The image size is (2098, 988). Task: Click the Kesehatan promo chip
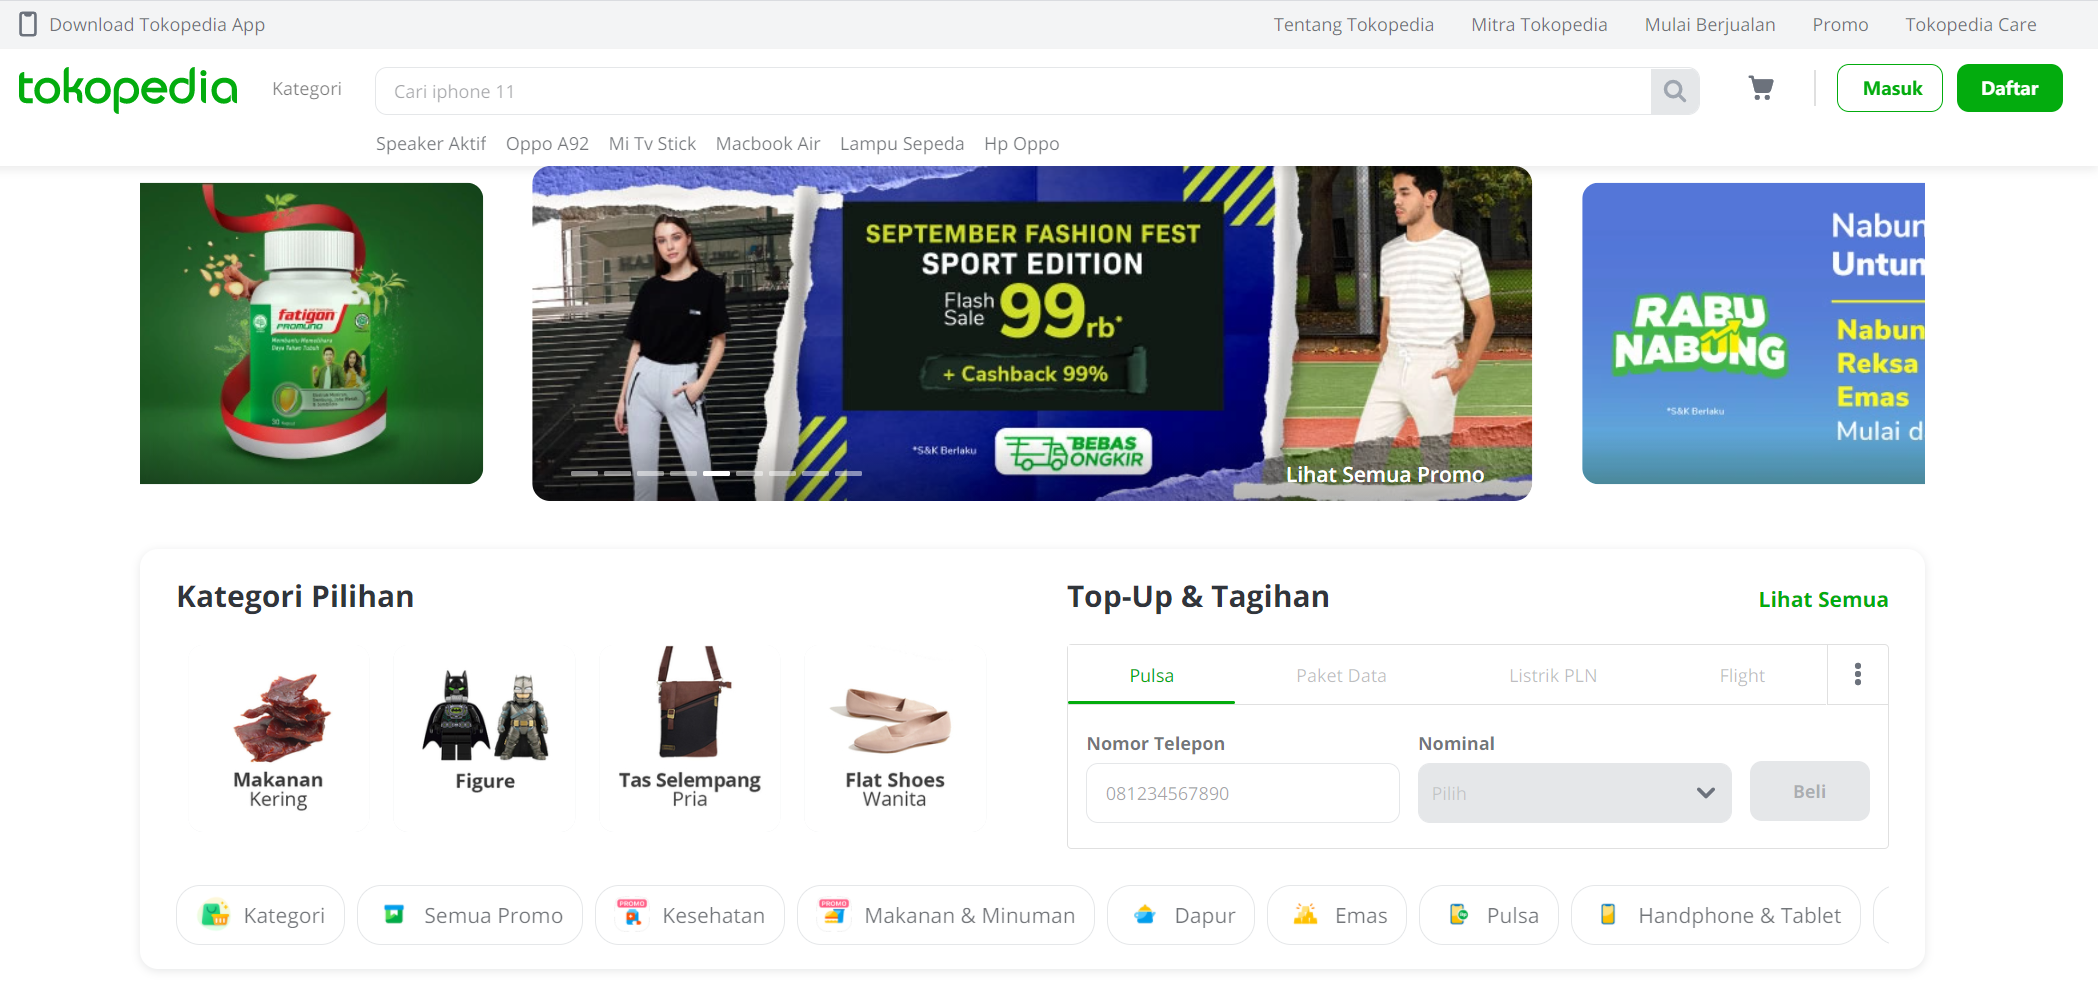coord(690,915)
